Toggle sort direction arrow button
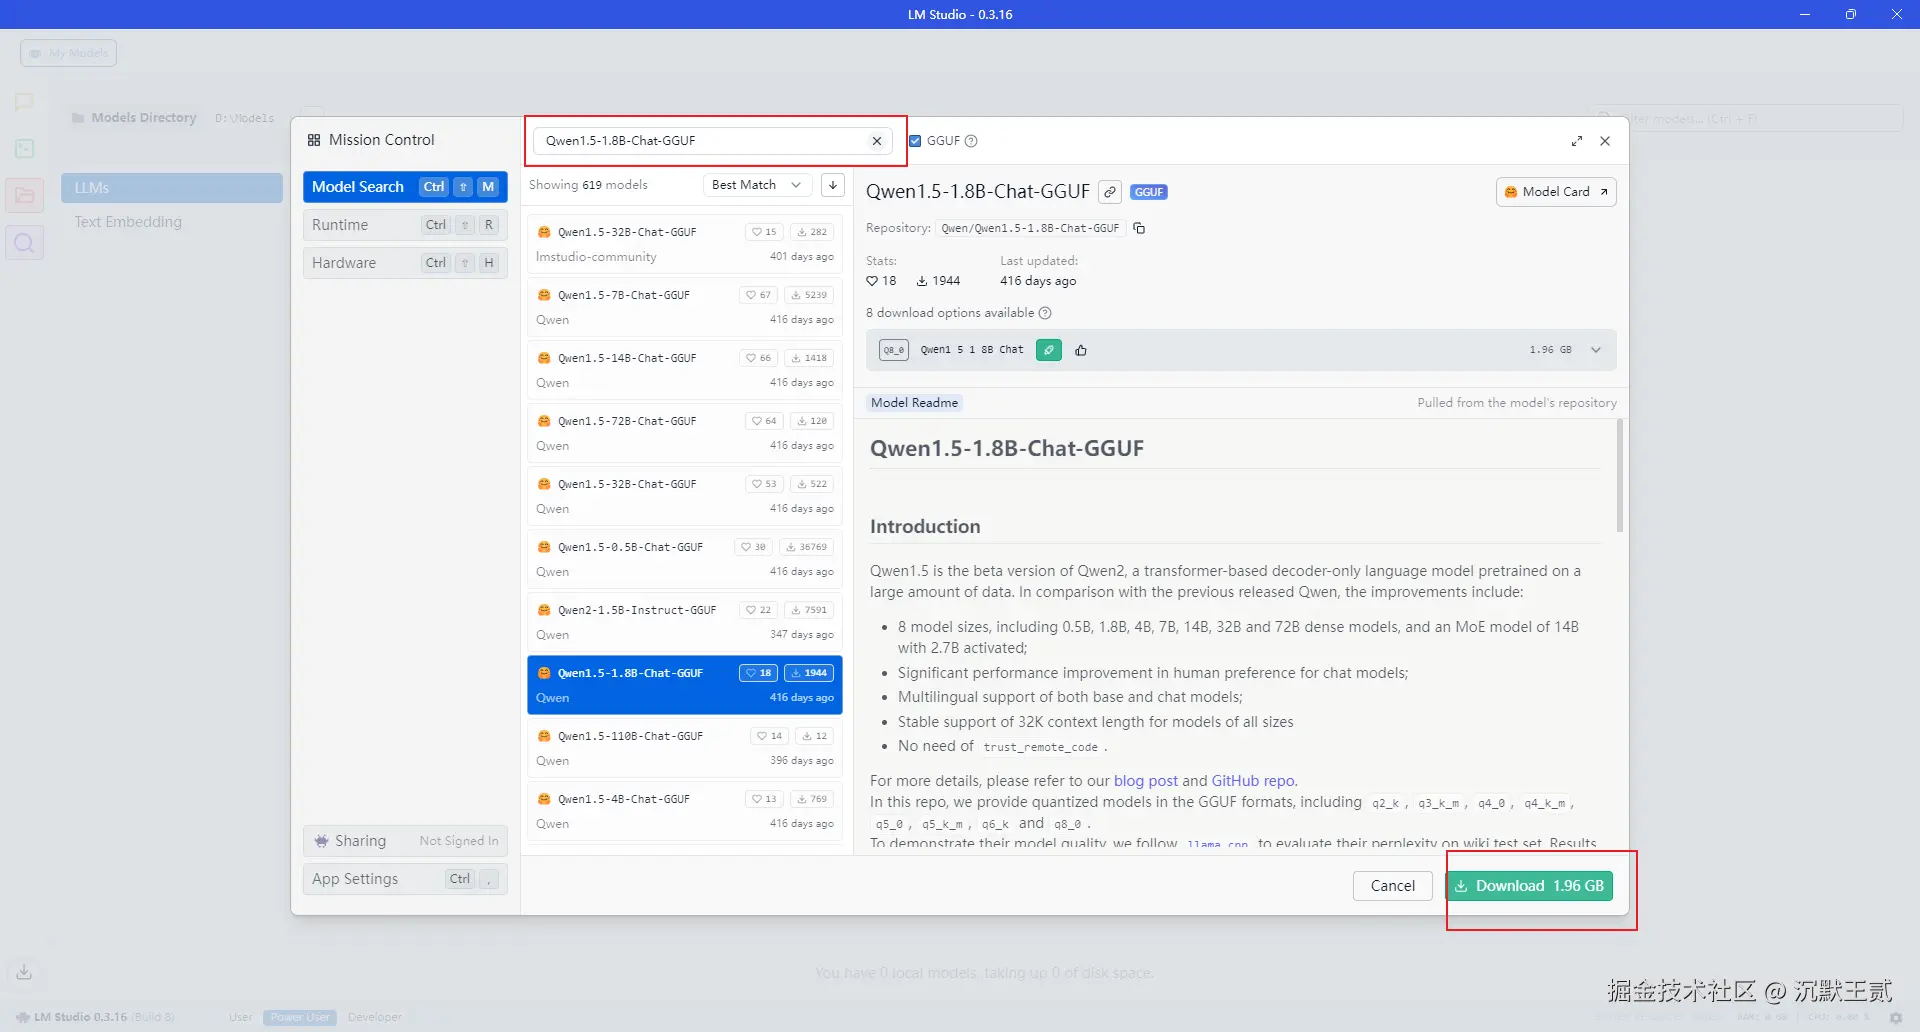The image size is (1920, 1032). [x=833, y=185]
